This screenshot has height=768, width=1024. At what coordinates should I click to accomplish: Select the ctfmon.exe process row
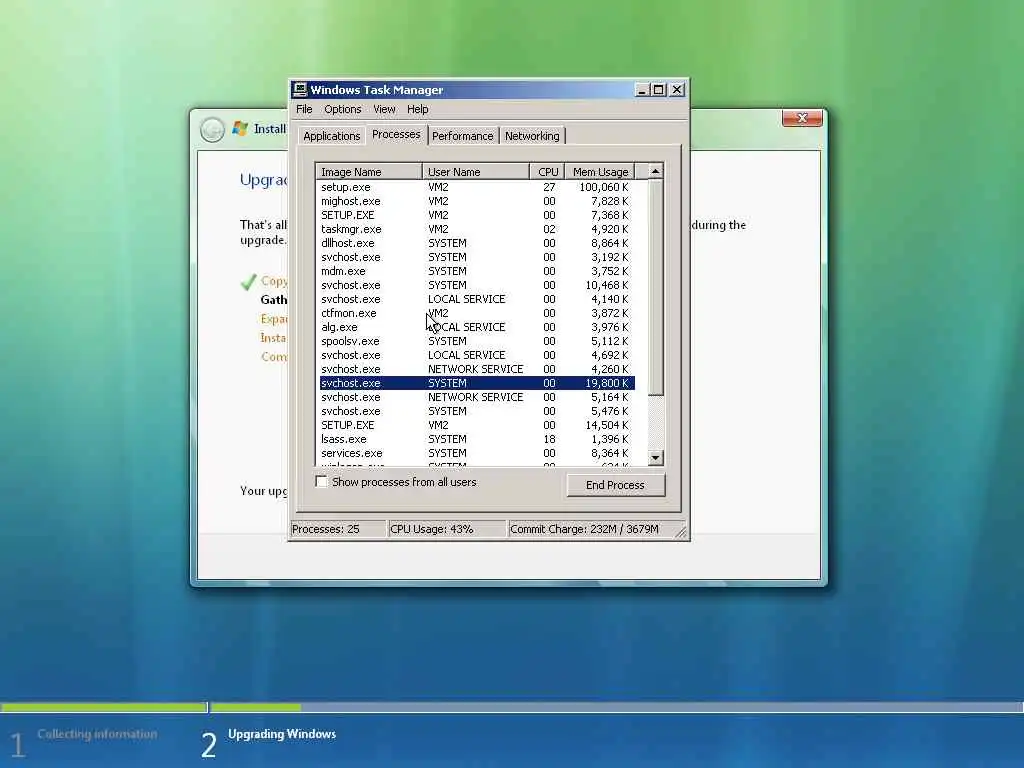tap(477, 313)
